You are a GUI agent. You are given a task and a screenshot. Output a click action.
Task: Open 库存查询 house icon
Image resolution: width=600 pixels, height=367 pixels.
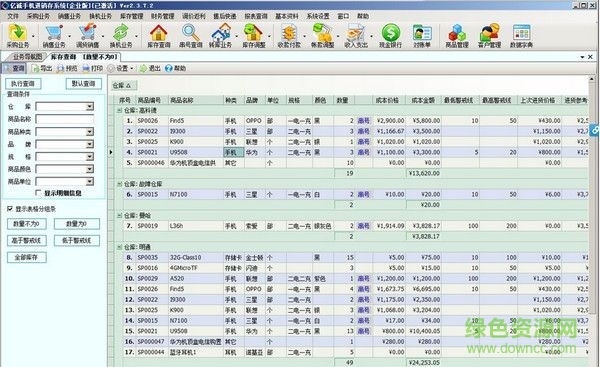coord(158,36)
